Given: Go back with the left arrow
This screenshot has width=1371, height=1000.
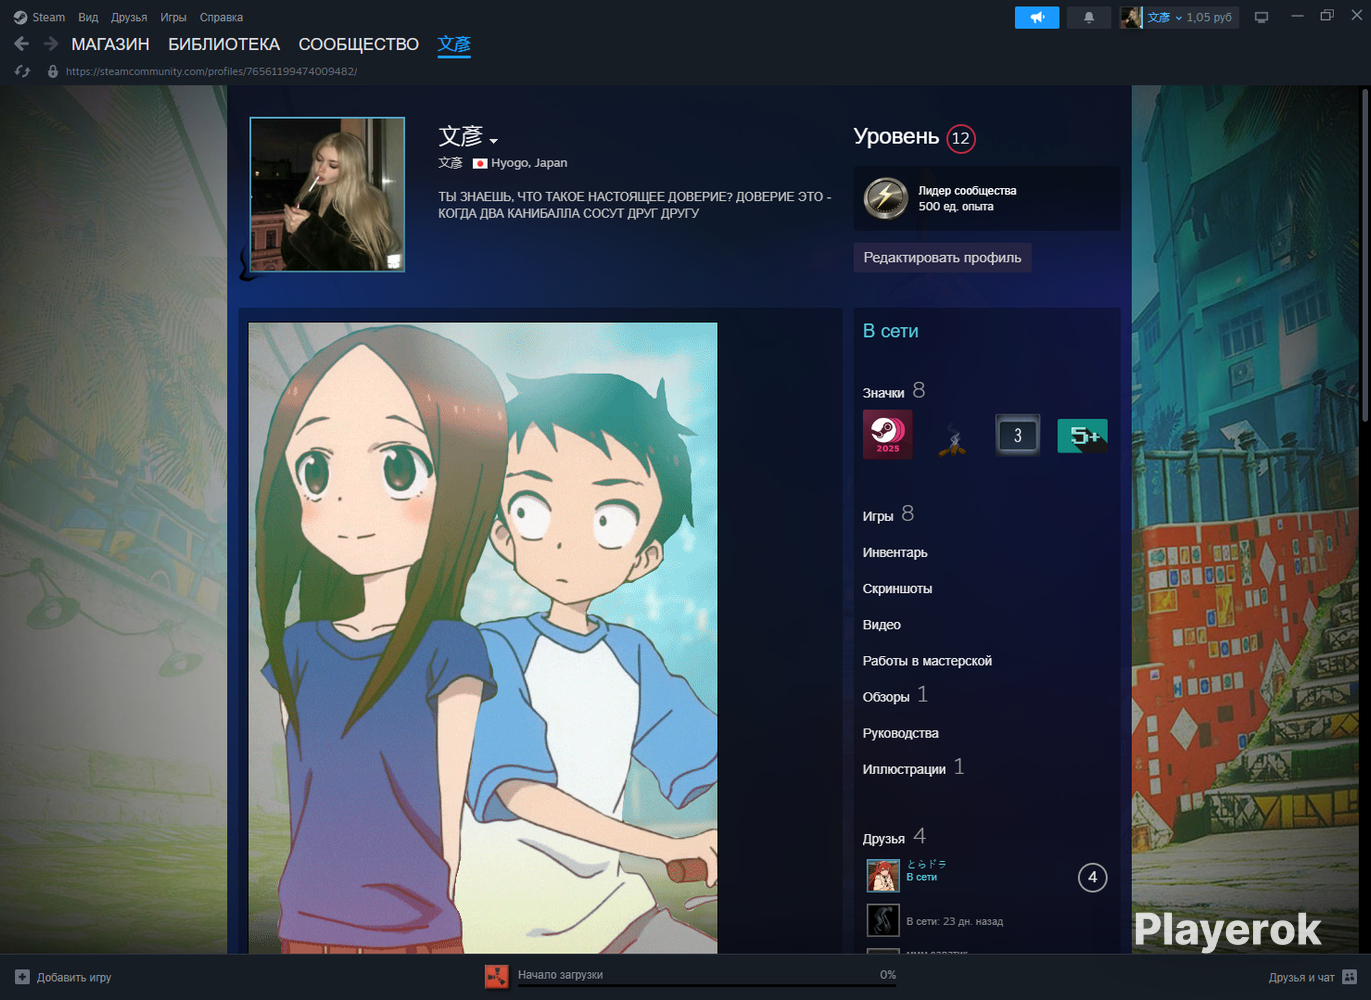Looking at the screenshot, I should (22, 44).
